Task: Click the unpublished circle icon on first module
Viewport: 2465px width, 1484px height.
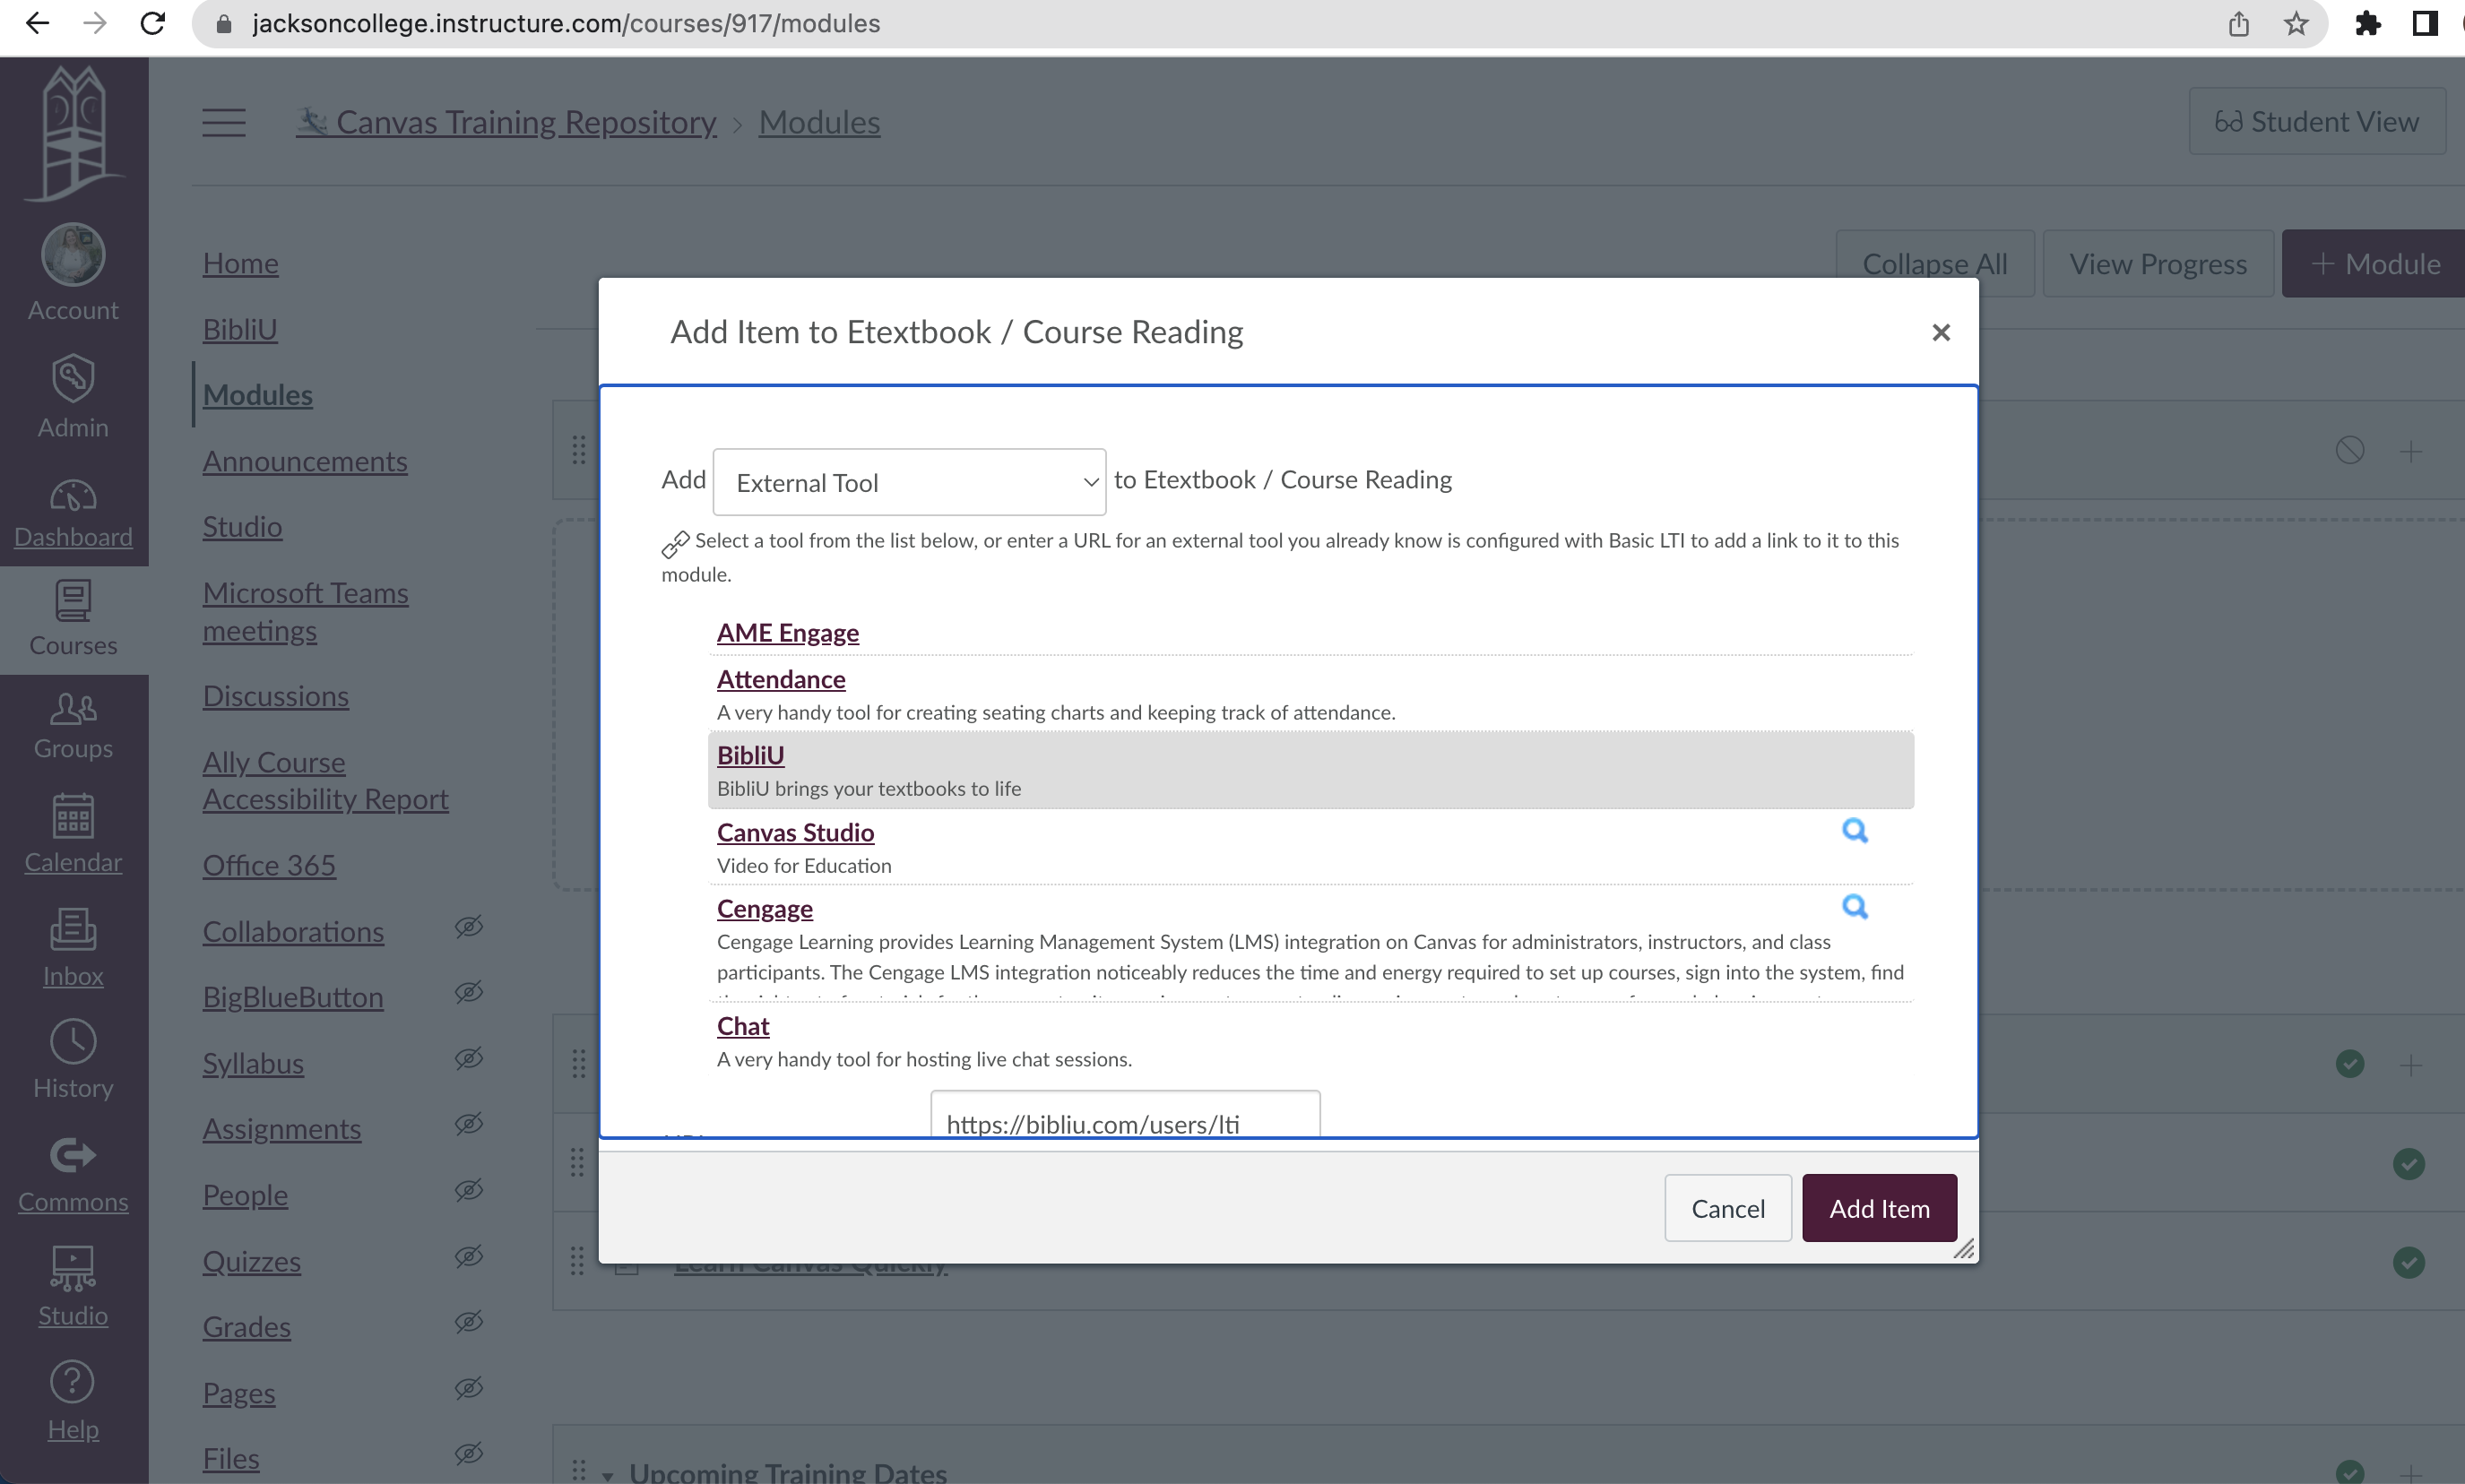Action: pos(2350,450)
